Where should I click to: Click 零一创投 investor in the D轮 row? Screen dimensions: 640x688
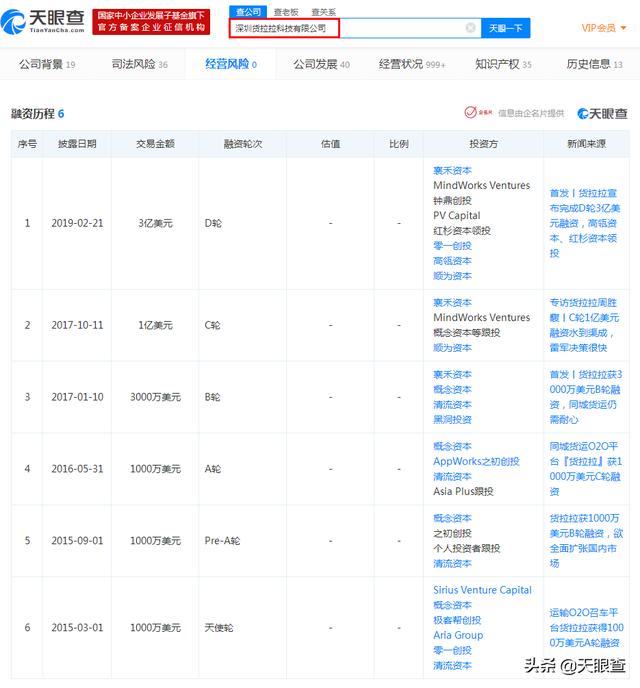pos(452,246)
